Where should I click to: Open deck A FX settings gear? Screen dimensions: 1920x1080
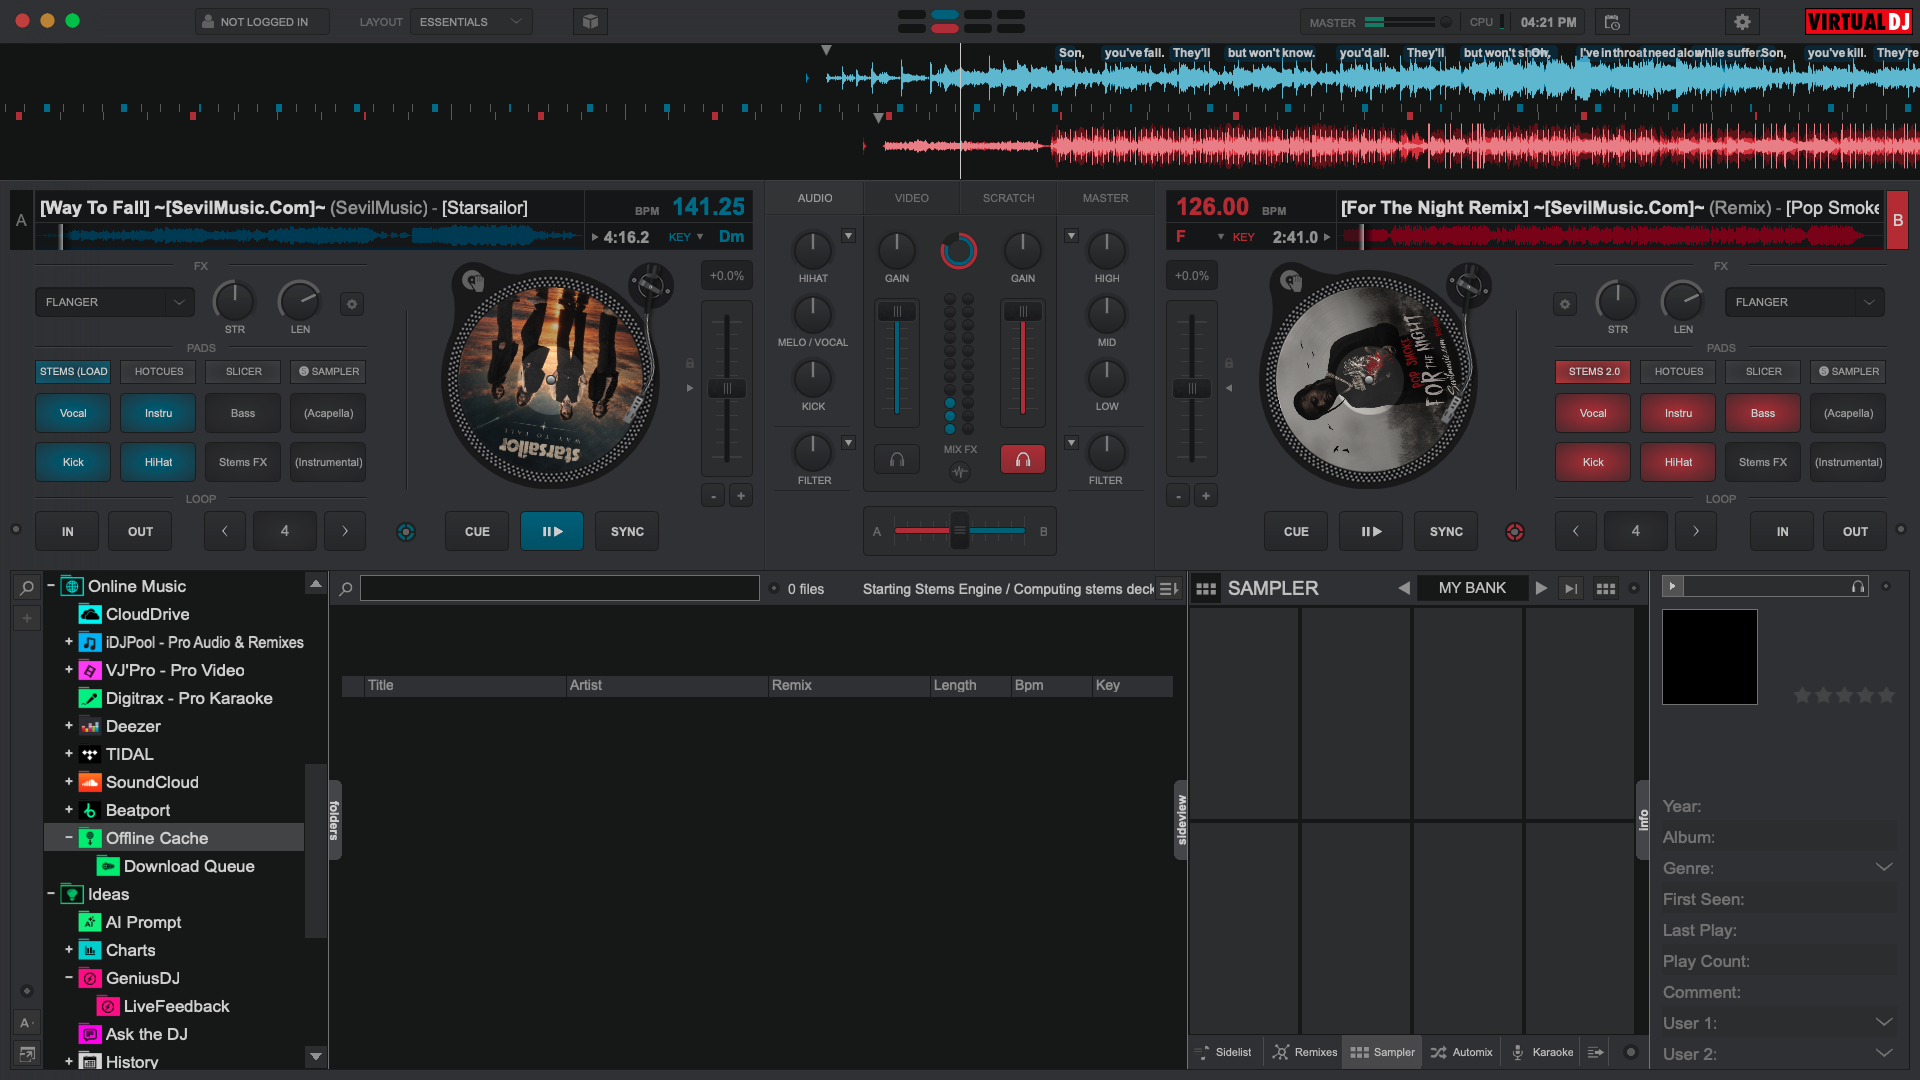pos(351,303)
